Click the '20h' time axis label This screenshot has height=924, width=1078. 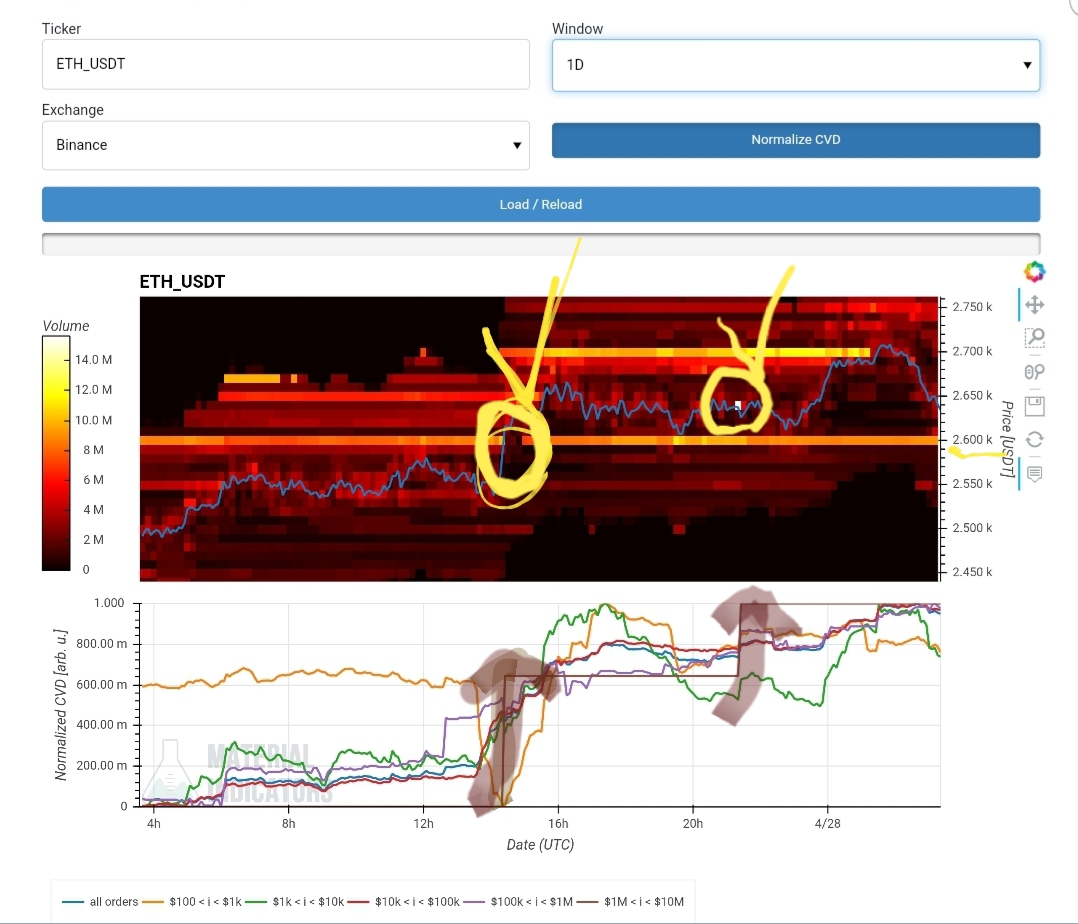pyautogui.click(x=692, y=824)
